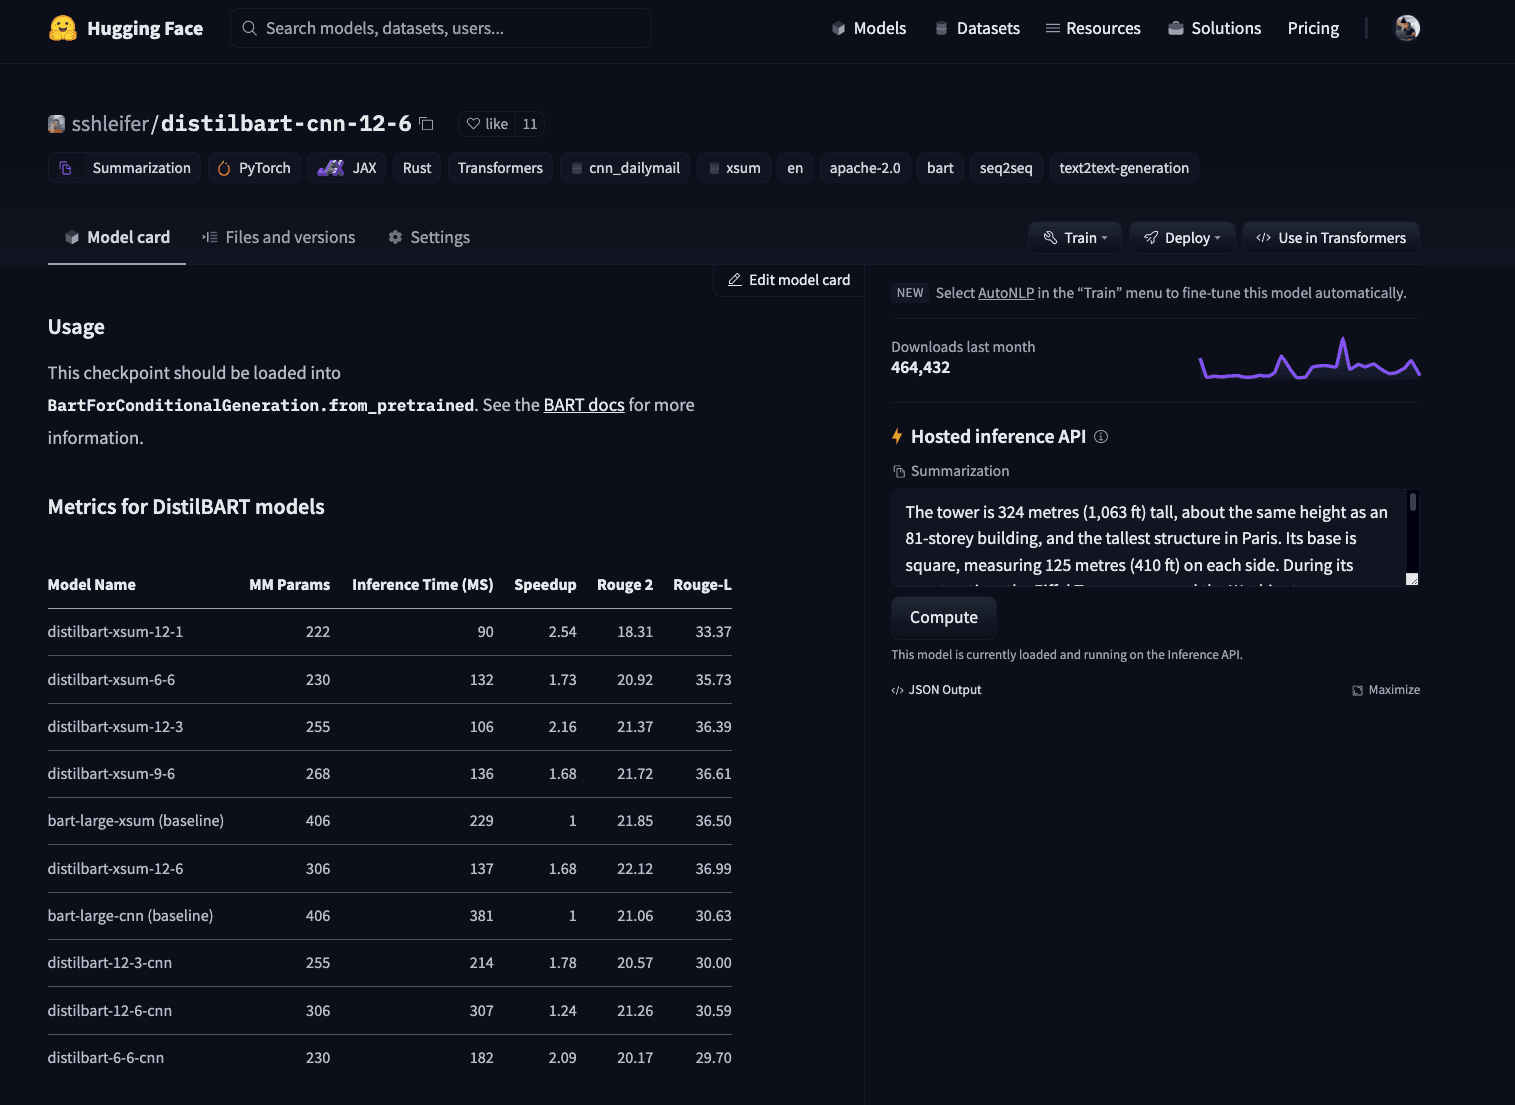Follow the BART docs link
Viewport: 1515px width, 1105px height.
click(584, 405)
